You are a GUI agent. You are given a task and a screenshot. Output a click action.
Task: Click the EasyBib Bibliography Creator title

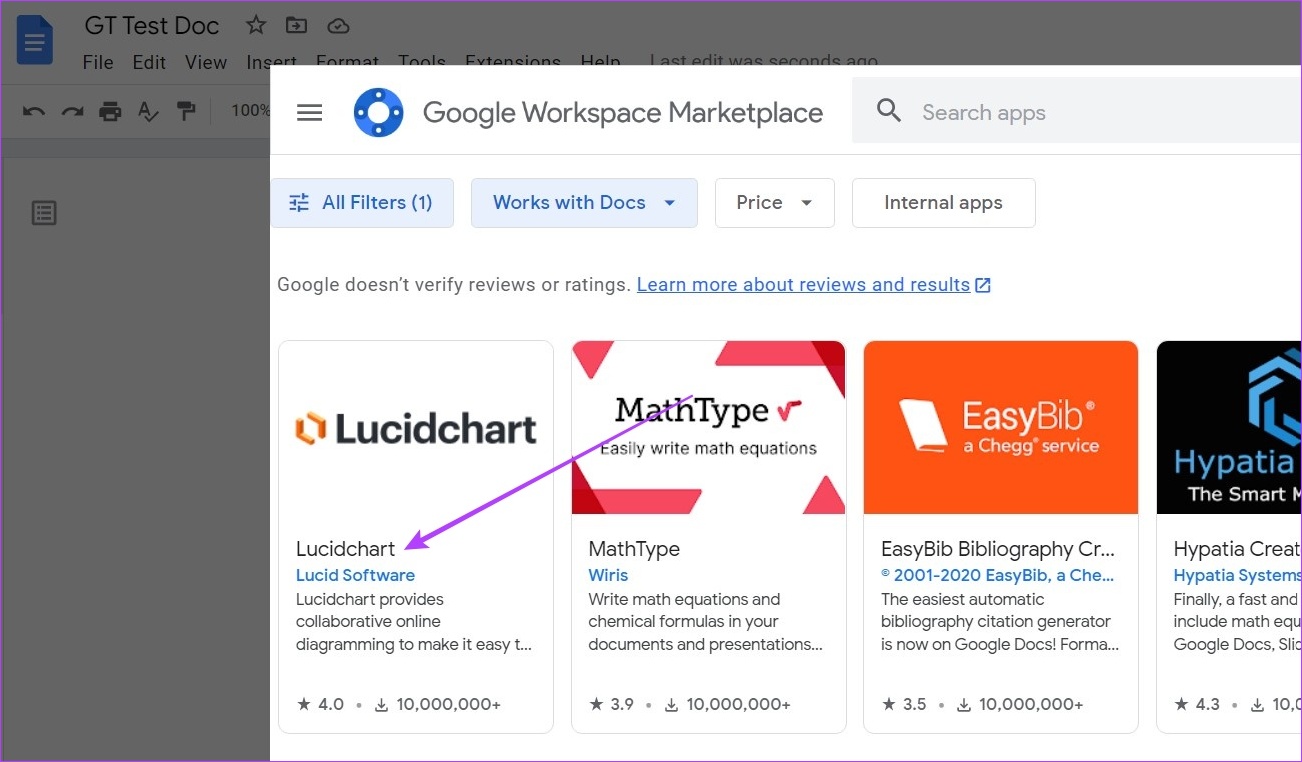coord(998,549)
